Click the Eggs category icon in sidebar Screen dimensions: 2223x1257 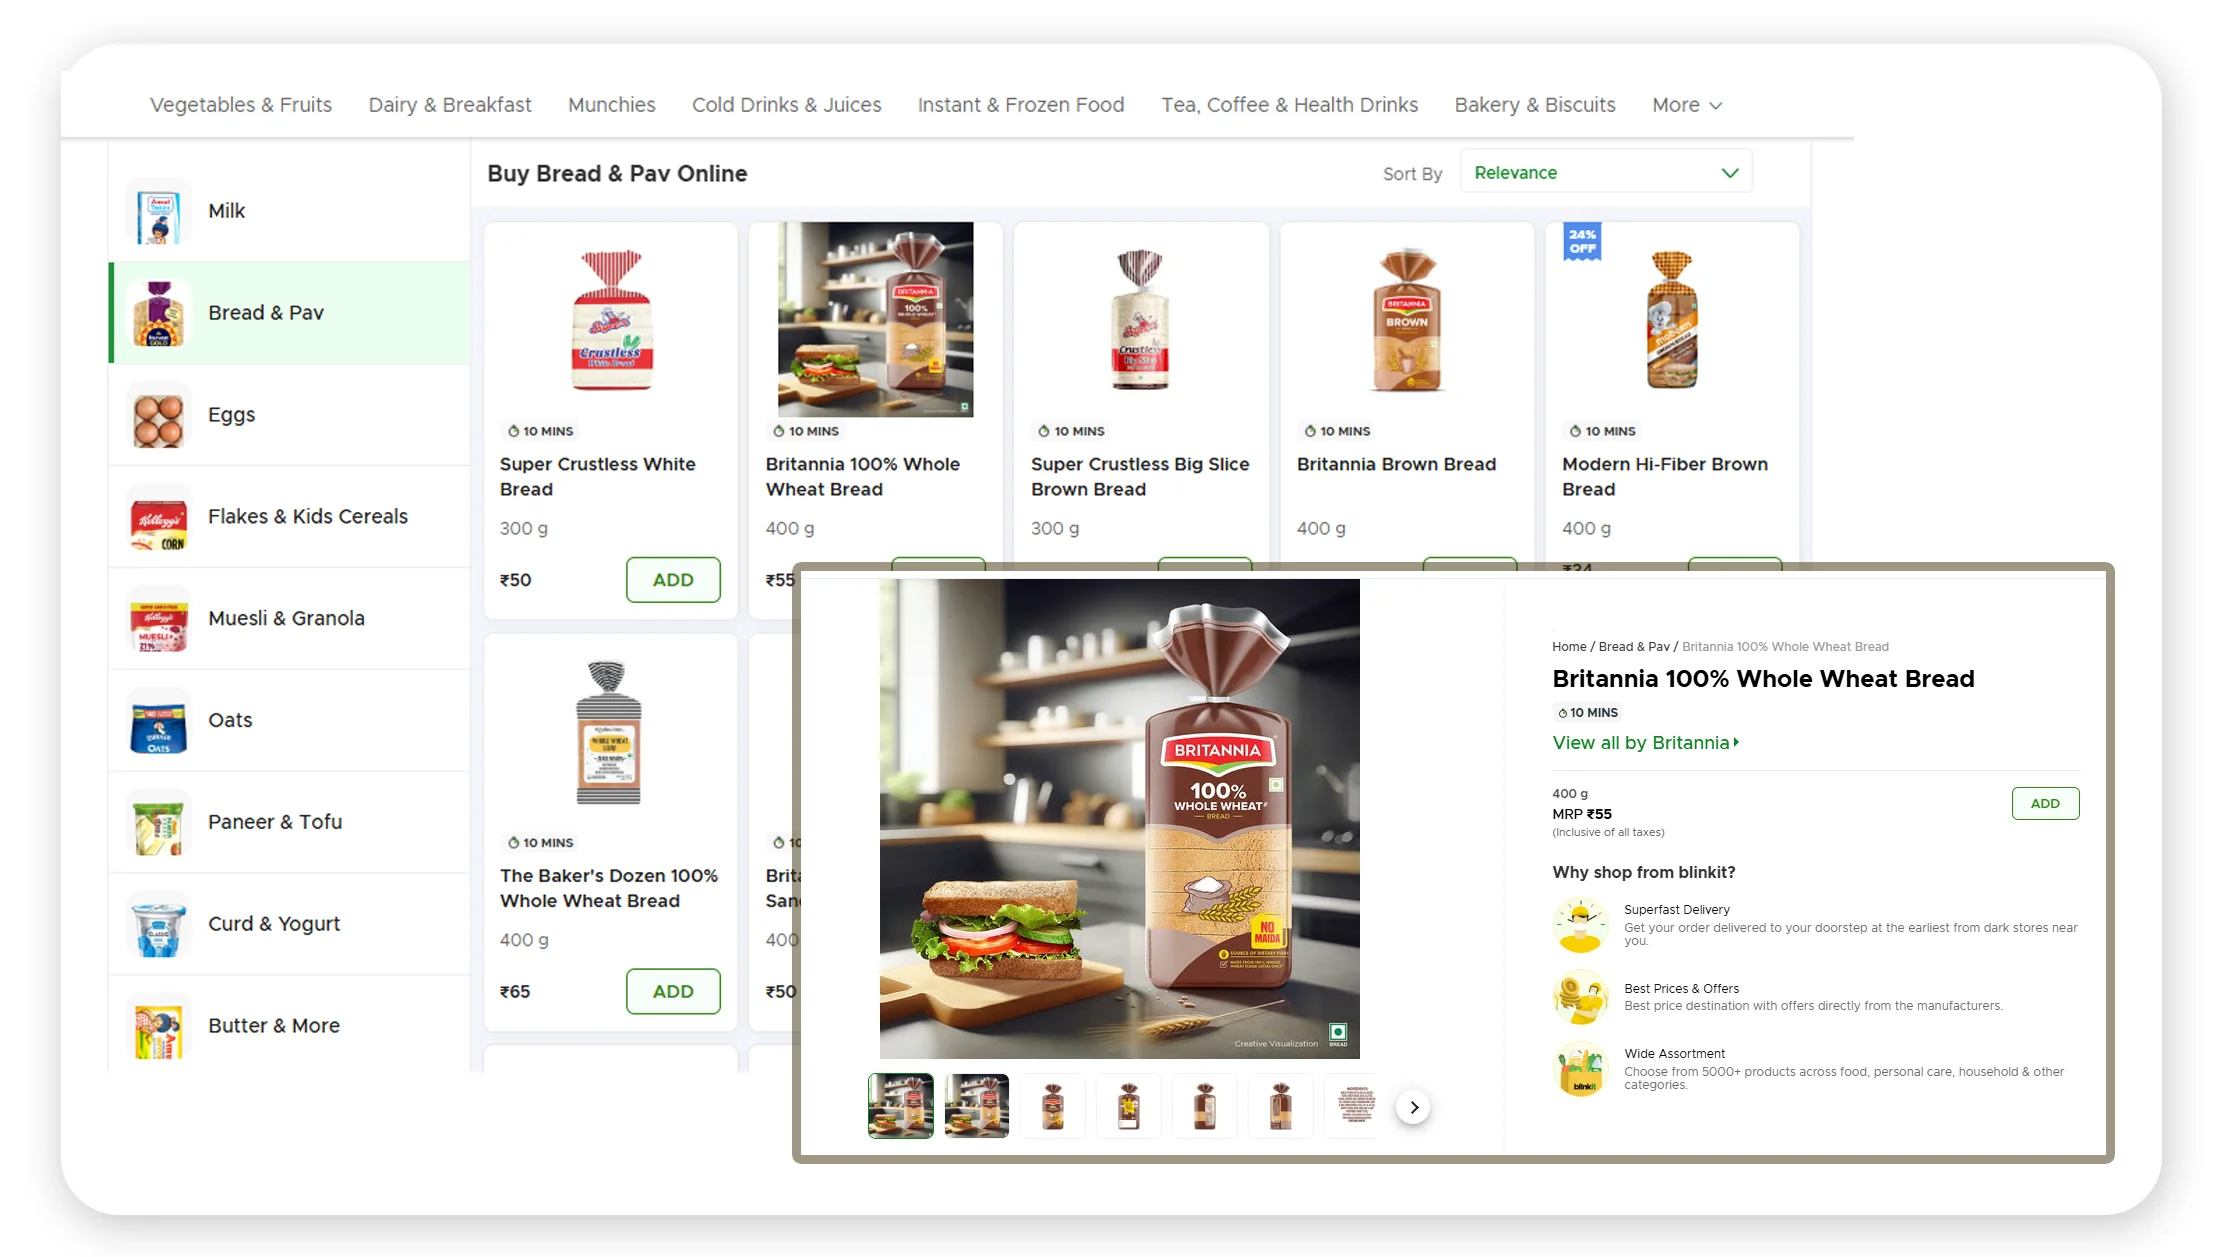coord(157,414)
